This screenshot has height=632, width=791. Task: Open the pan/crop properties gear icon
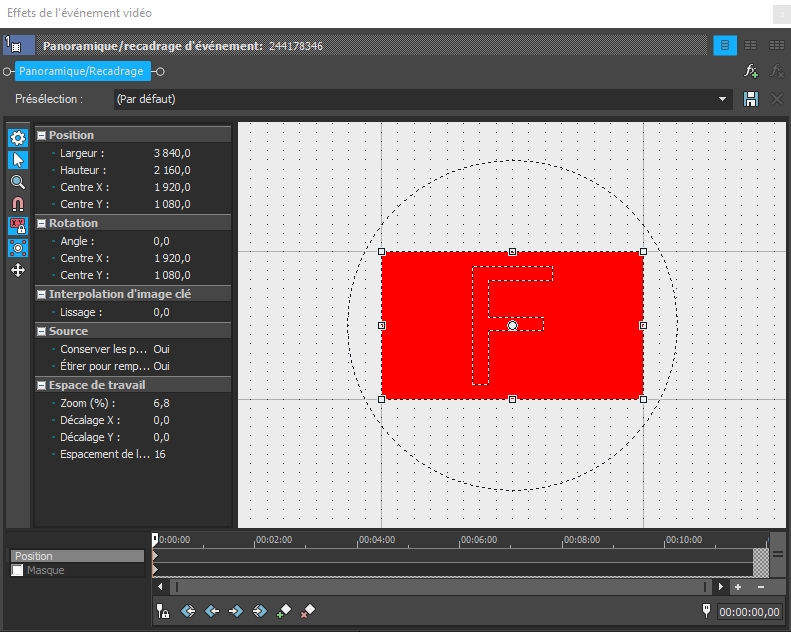[x=18, y=138]
